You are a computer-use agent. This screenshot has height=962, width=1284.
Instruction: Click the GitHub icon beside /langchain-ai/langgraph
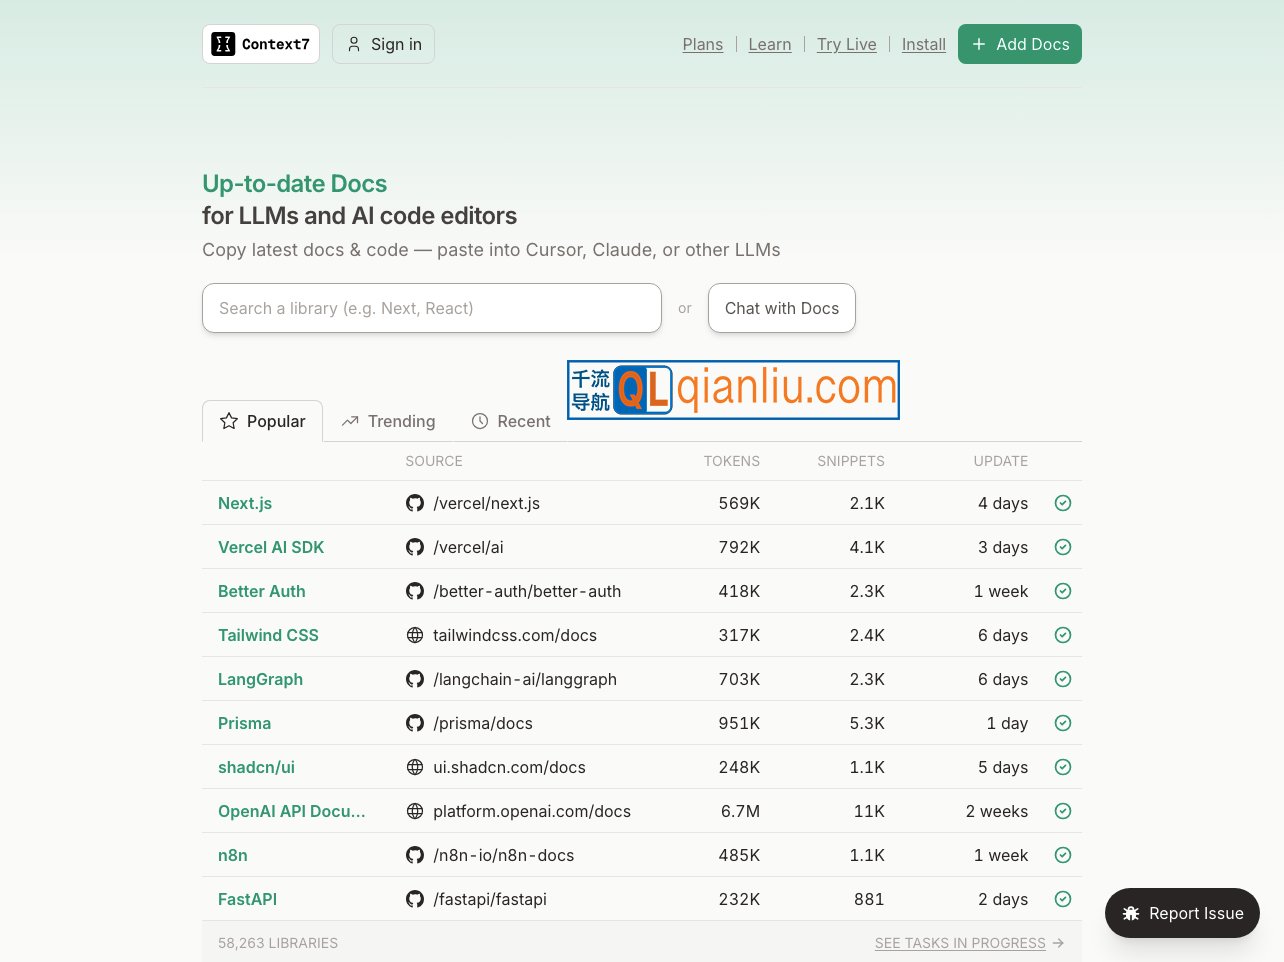(x=415, y=679)
